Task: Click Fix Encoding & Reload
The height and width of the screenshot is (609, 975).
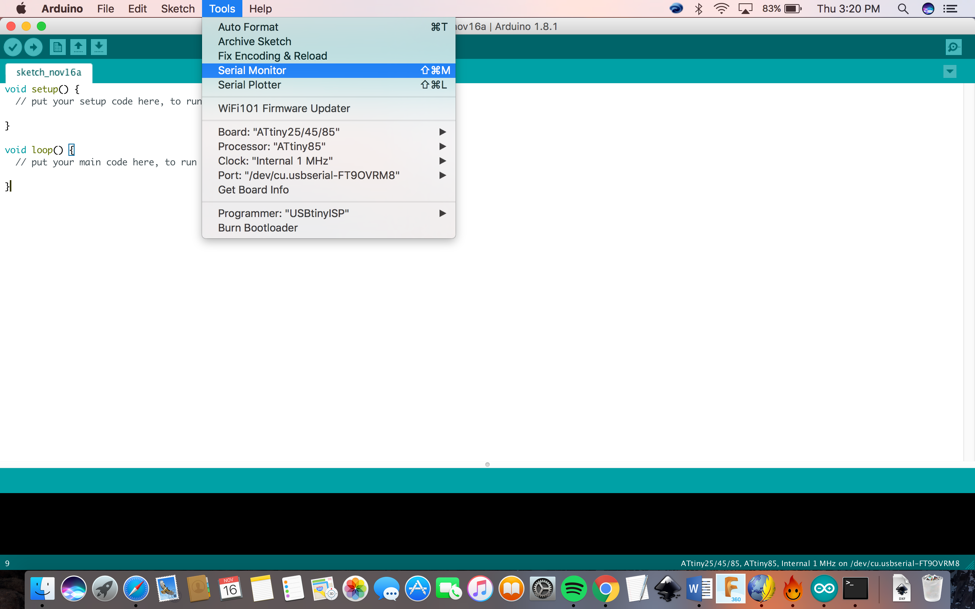Action: click(328, 56)
